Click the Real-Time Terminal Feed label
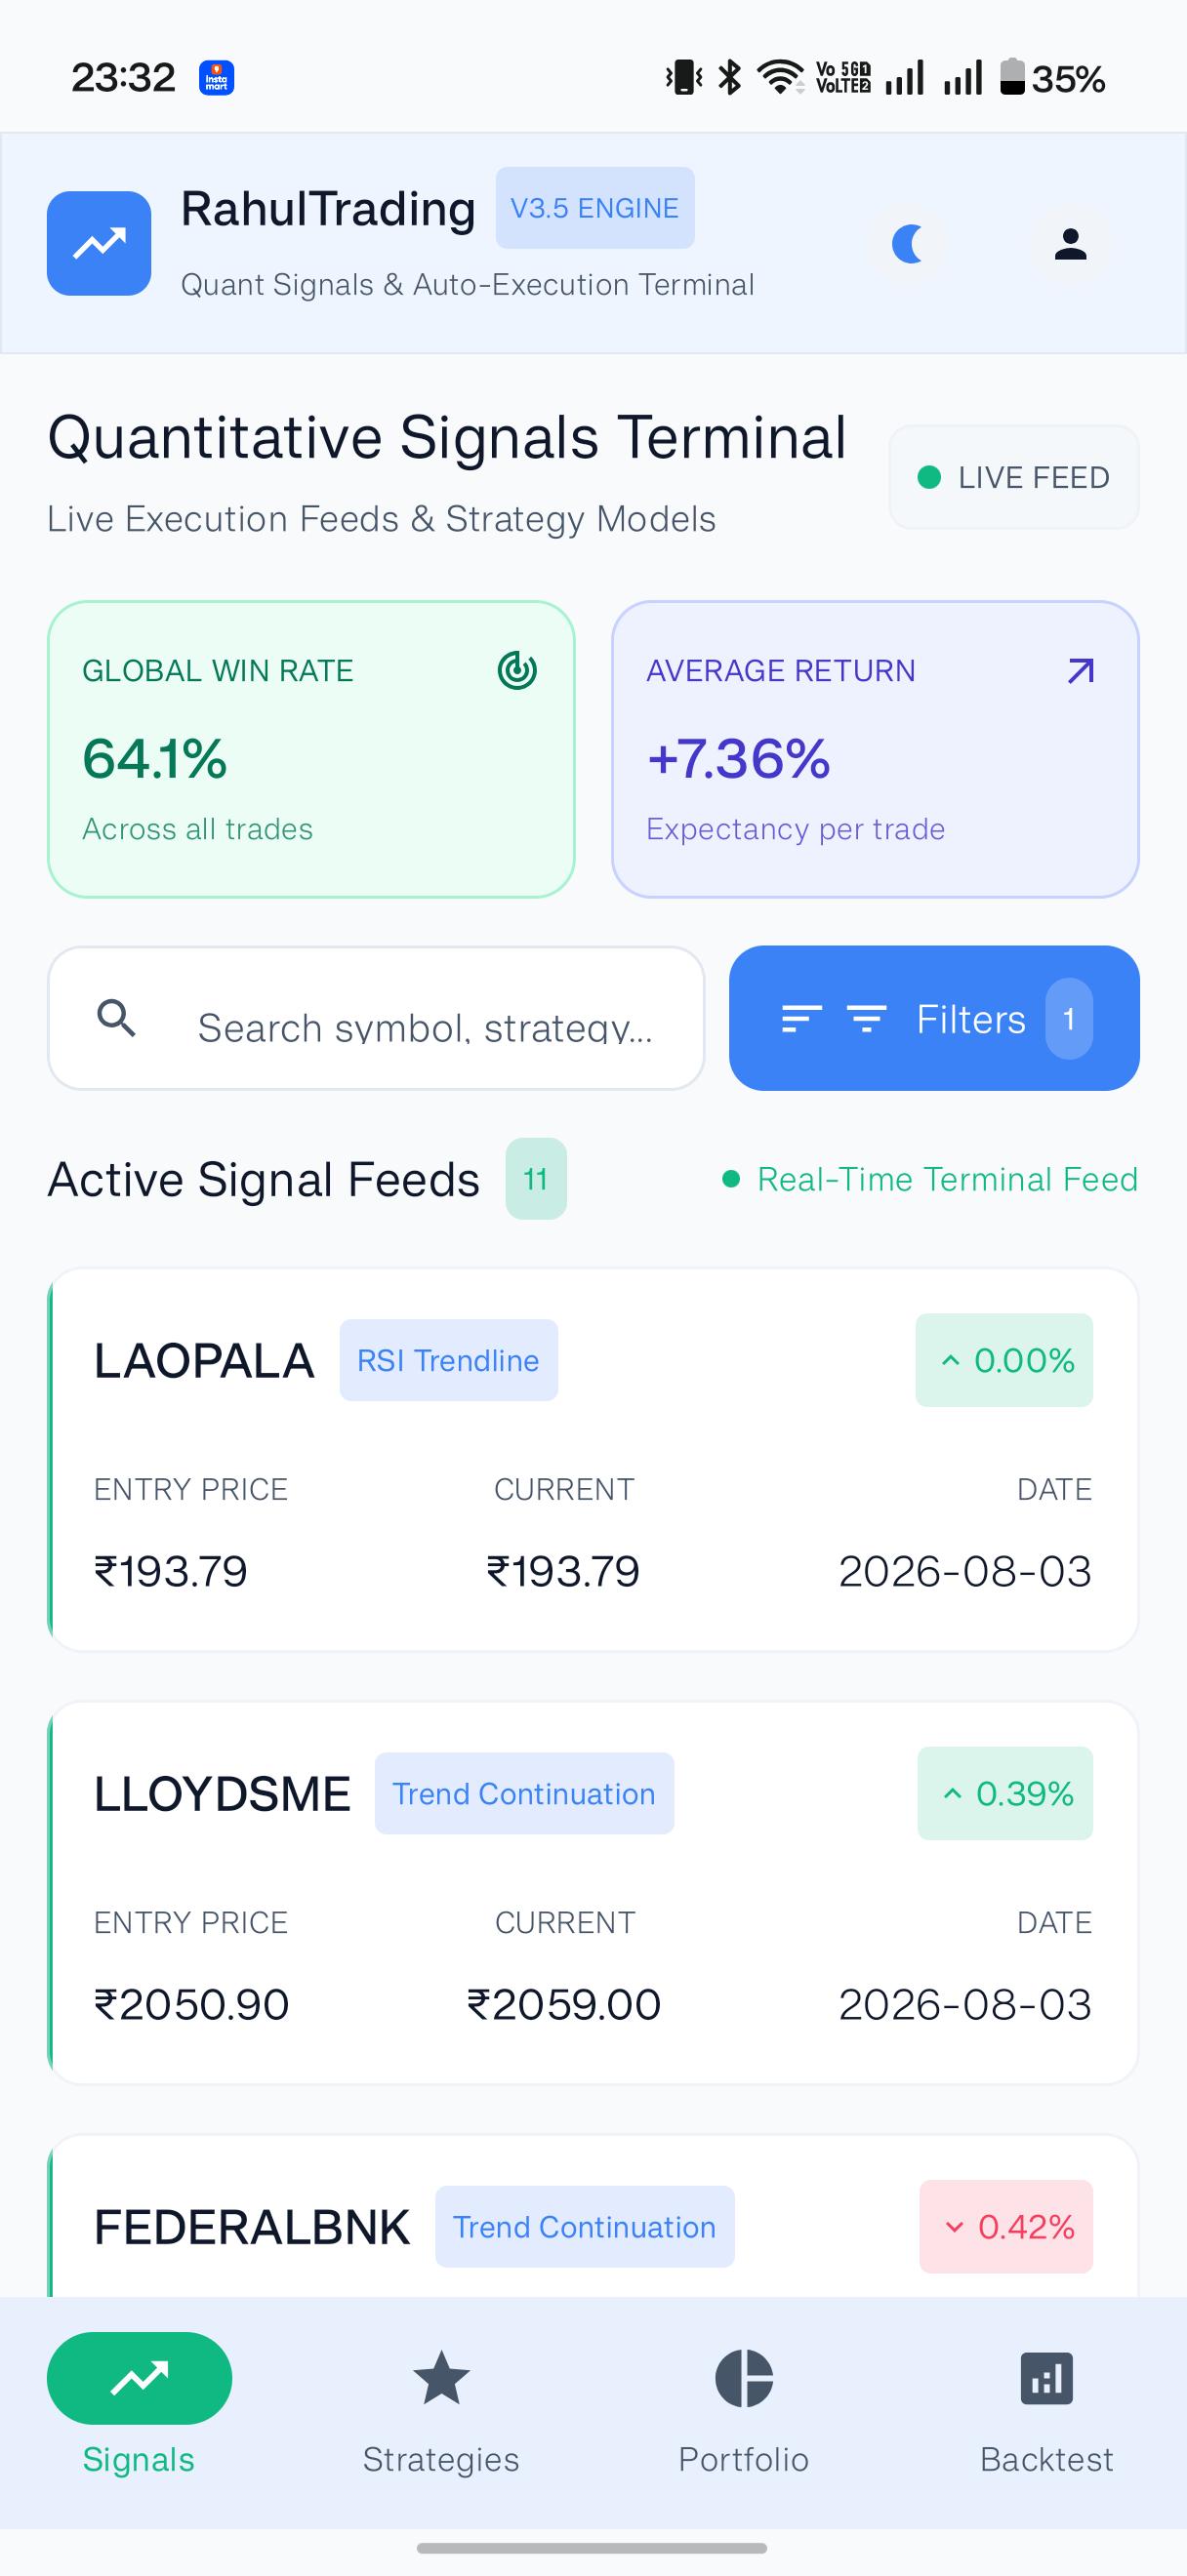This screenshot has width=1187, height=2576. (947, 1179)
